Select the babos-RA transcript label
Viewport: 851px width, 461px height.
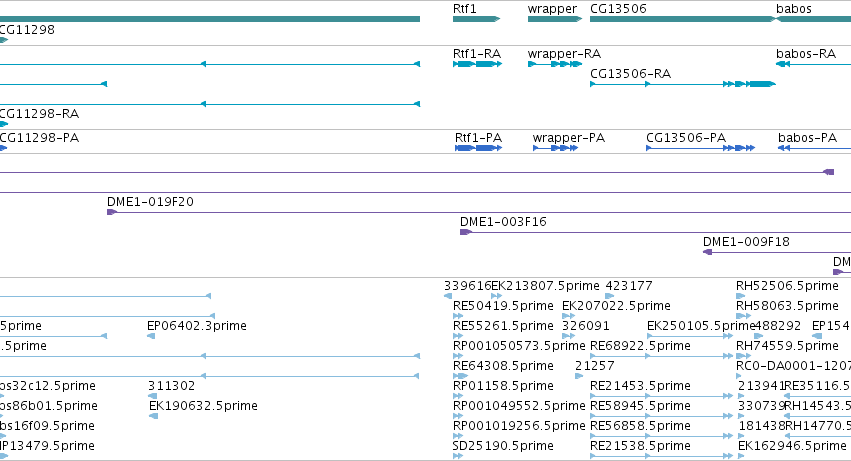click(x=806, y=54)
